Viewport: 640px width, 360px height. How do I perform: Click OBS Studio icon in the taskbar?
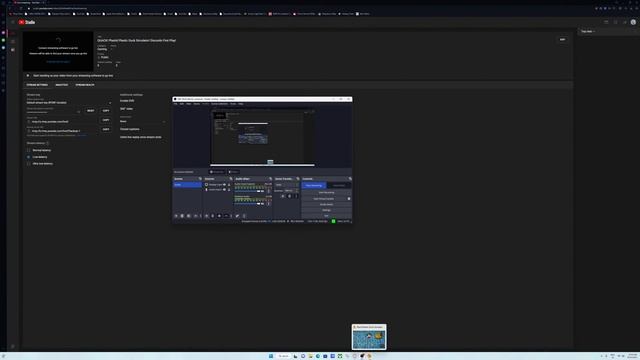click(x=362, y=356)
